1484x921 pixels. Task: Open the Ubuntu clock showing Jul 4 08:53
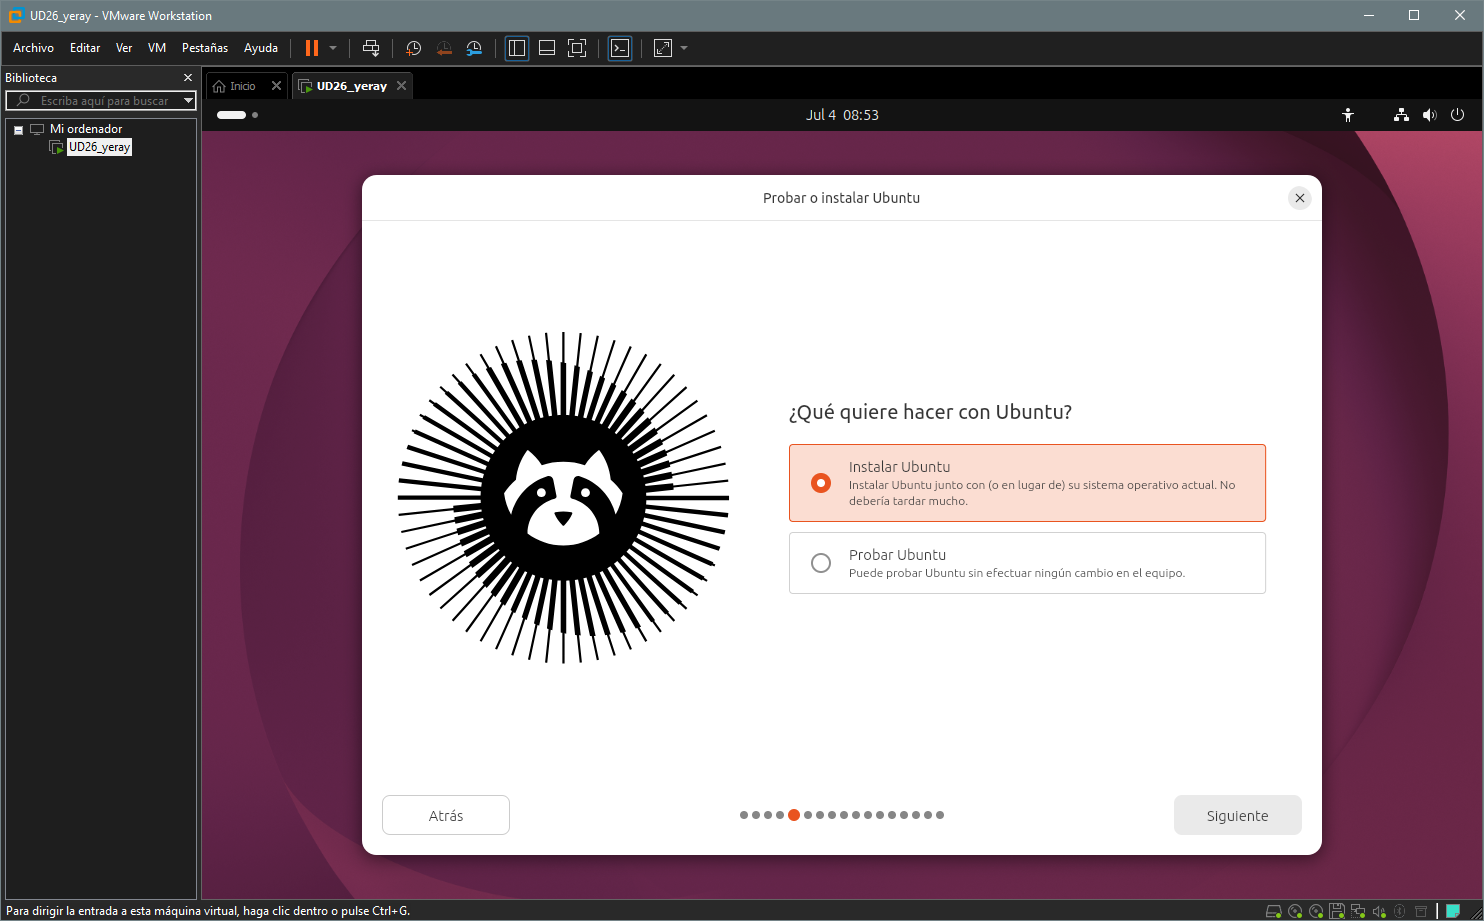[x=842, y=115]
